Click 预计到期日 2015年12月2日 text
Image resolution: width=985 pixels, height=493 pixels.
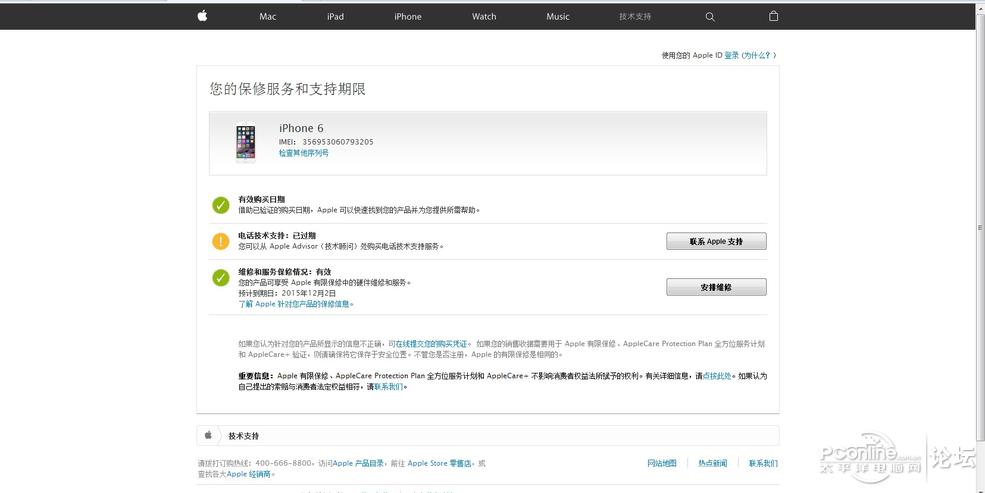pyautogui.click(x=287, y=293)
